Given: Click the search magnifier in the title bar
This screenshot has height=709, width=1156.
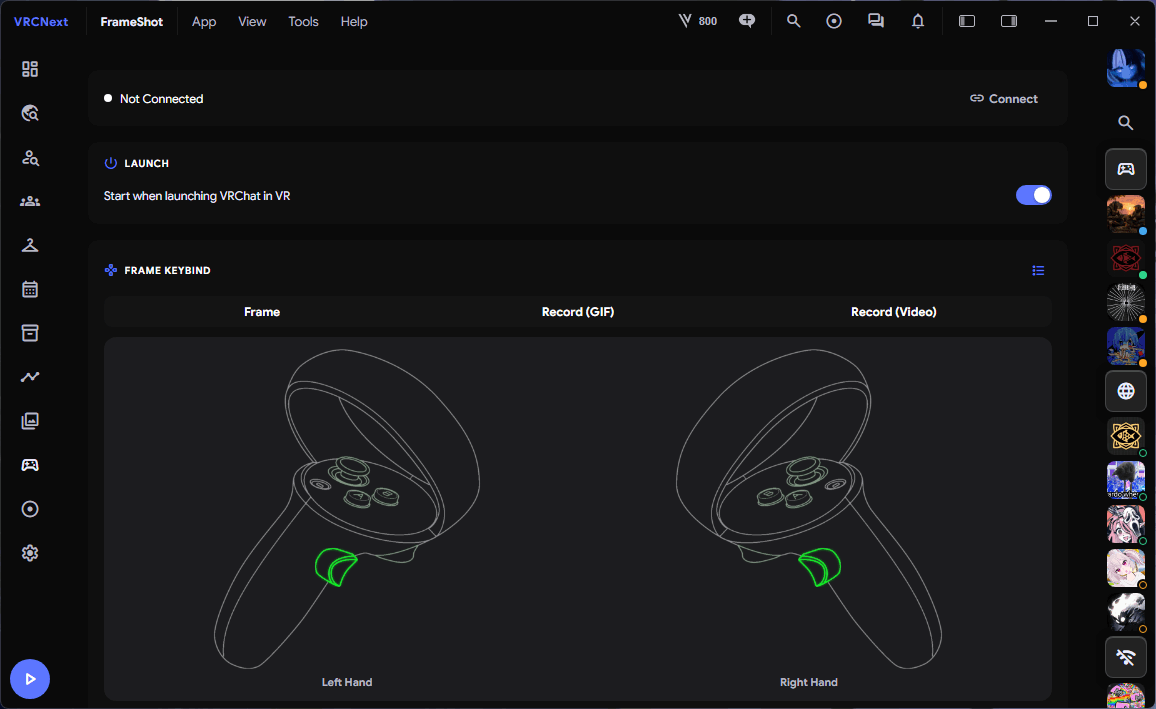Looking at the screenshot, I should pos(793,21).
